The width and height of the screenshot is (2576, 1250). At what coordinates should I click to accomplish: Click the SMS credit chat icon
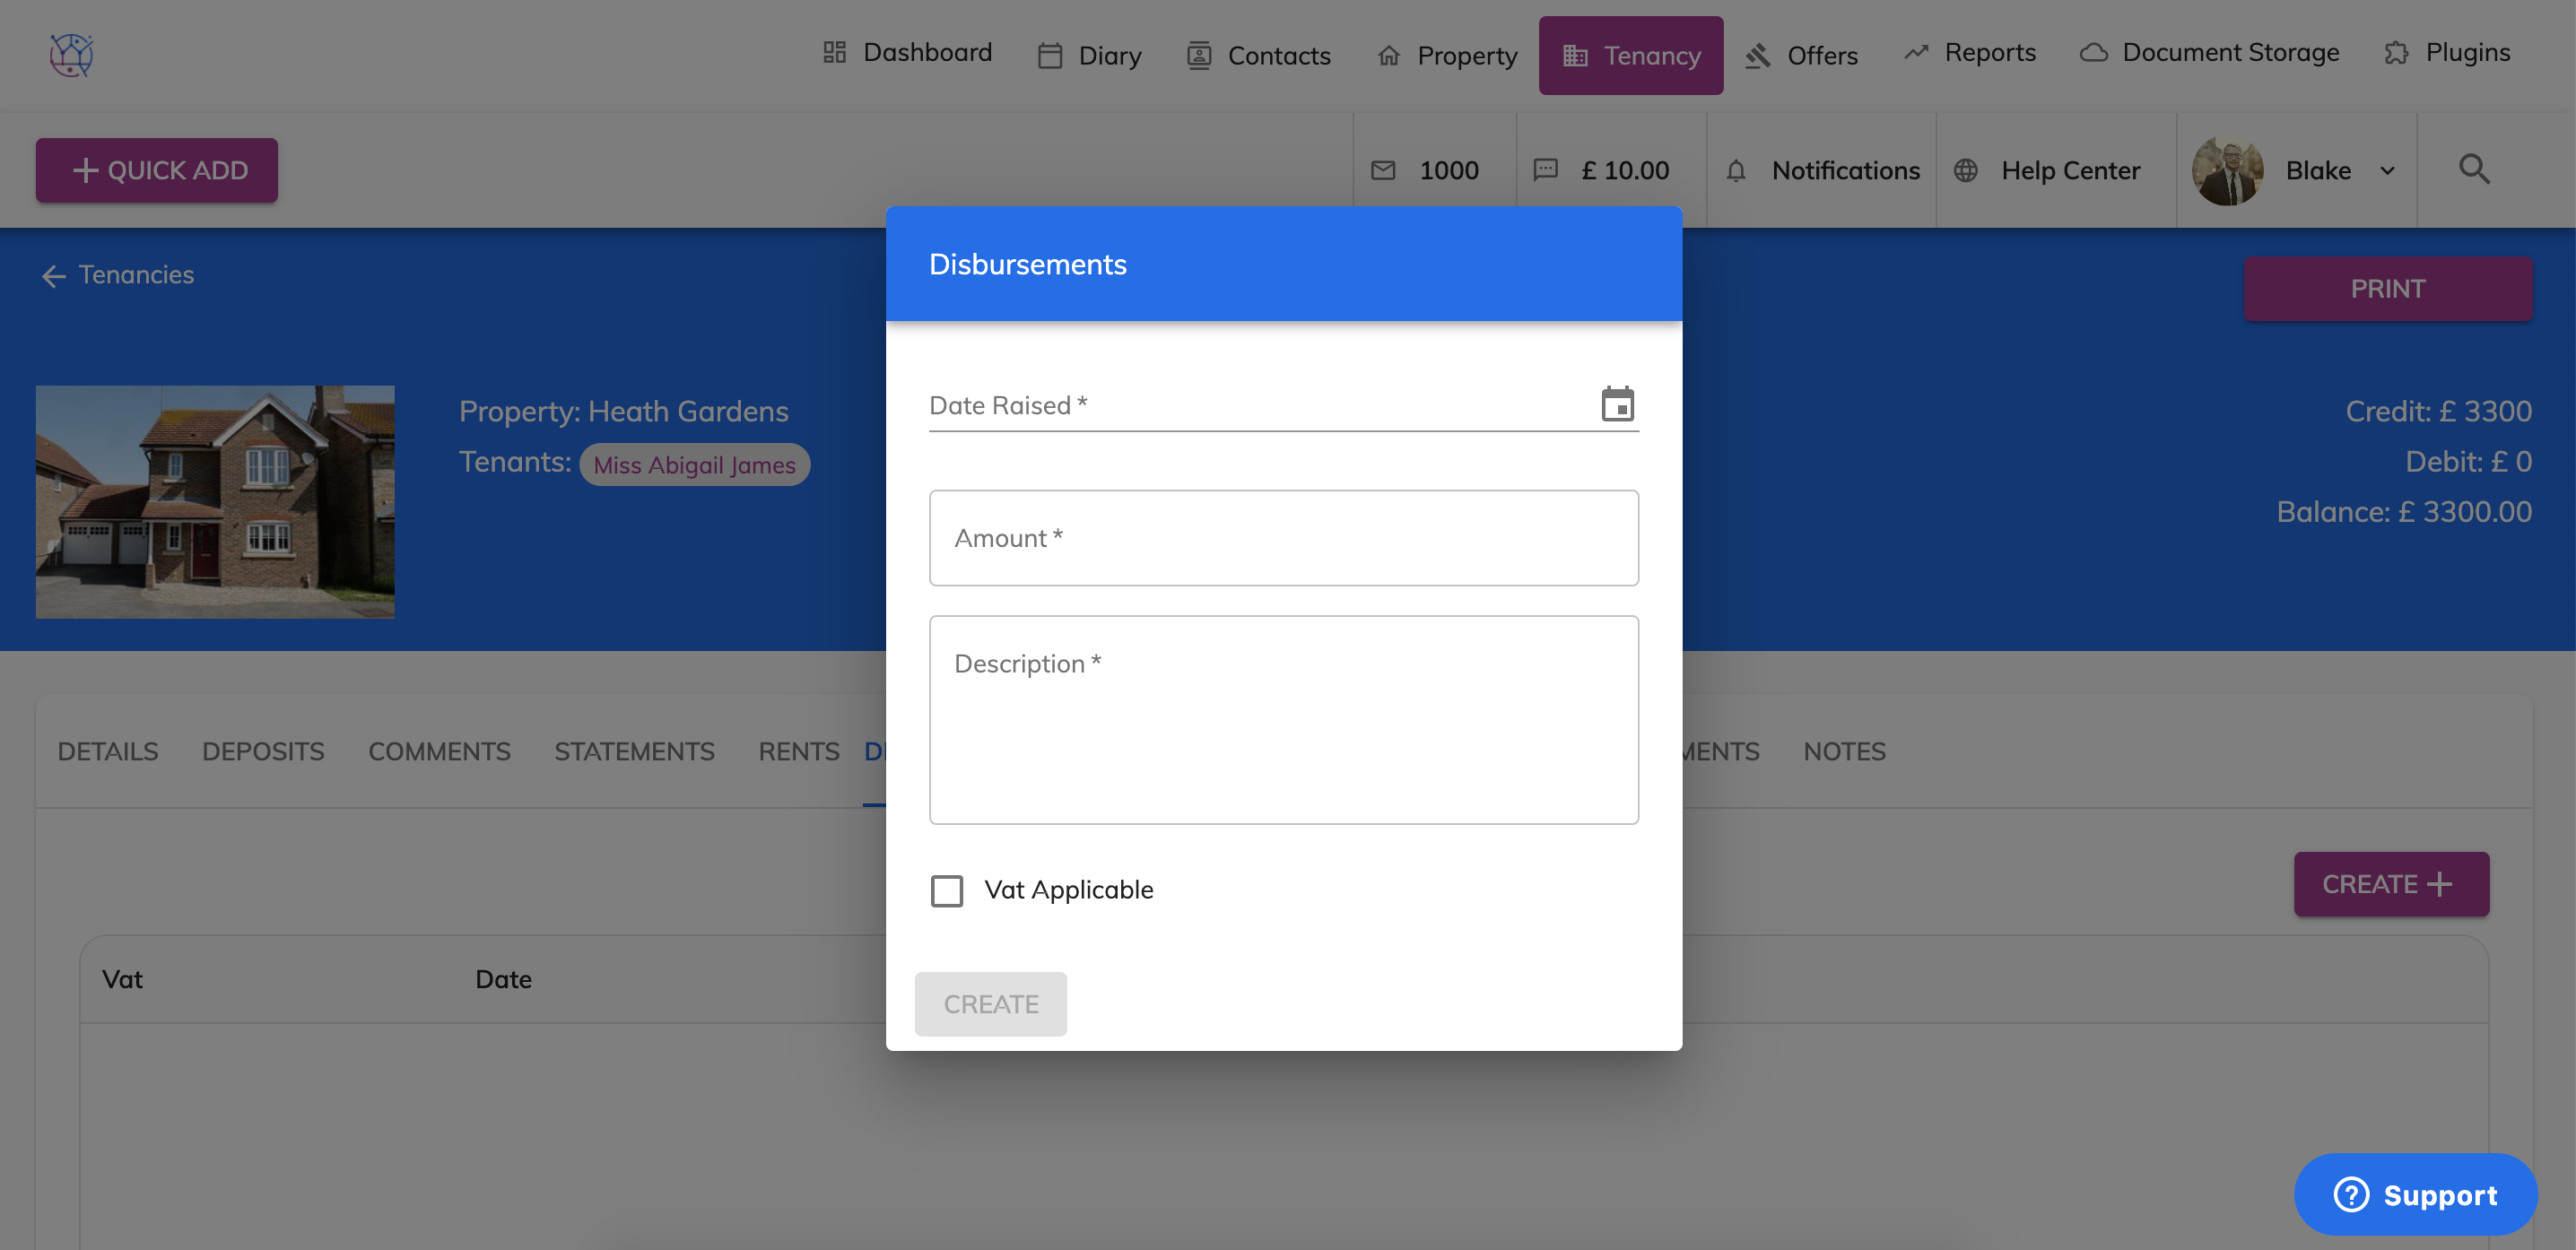1545,169
